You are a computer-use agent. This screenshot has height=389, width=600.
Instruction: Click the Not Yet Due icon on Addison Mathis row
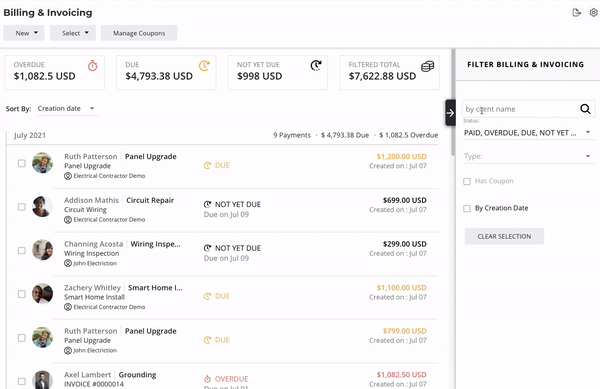point(207,204)
